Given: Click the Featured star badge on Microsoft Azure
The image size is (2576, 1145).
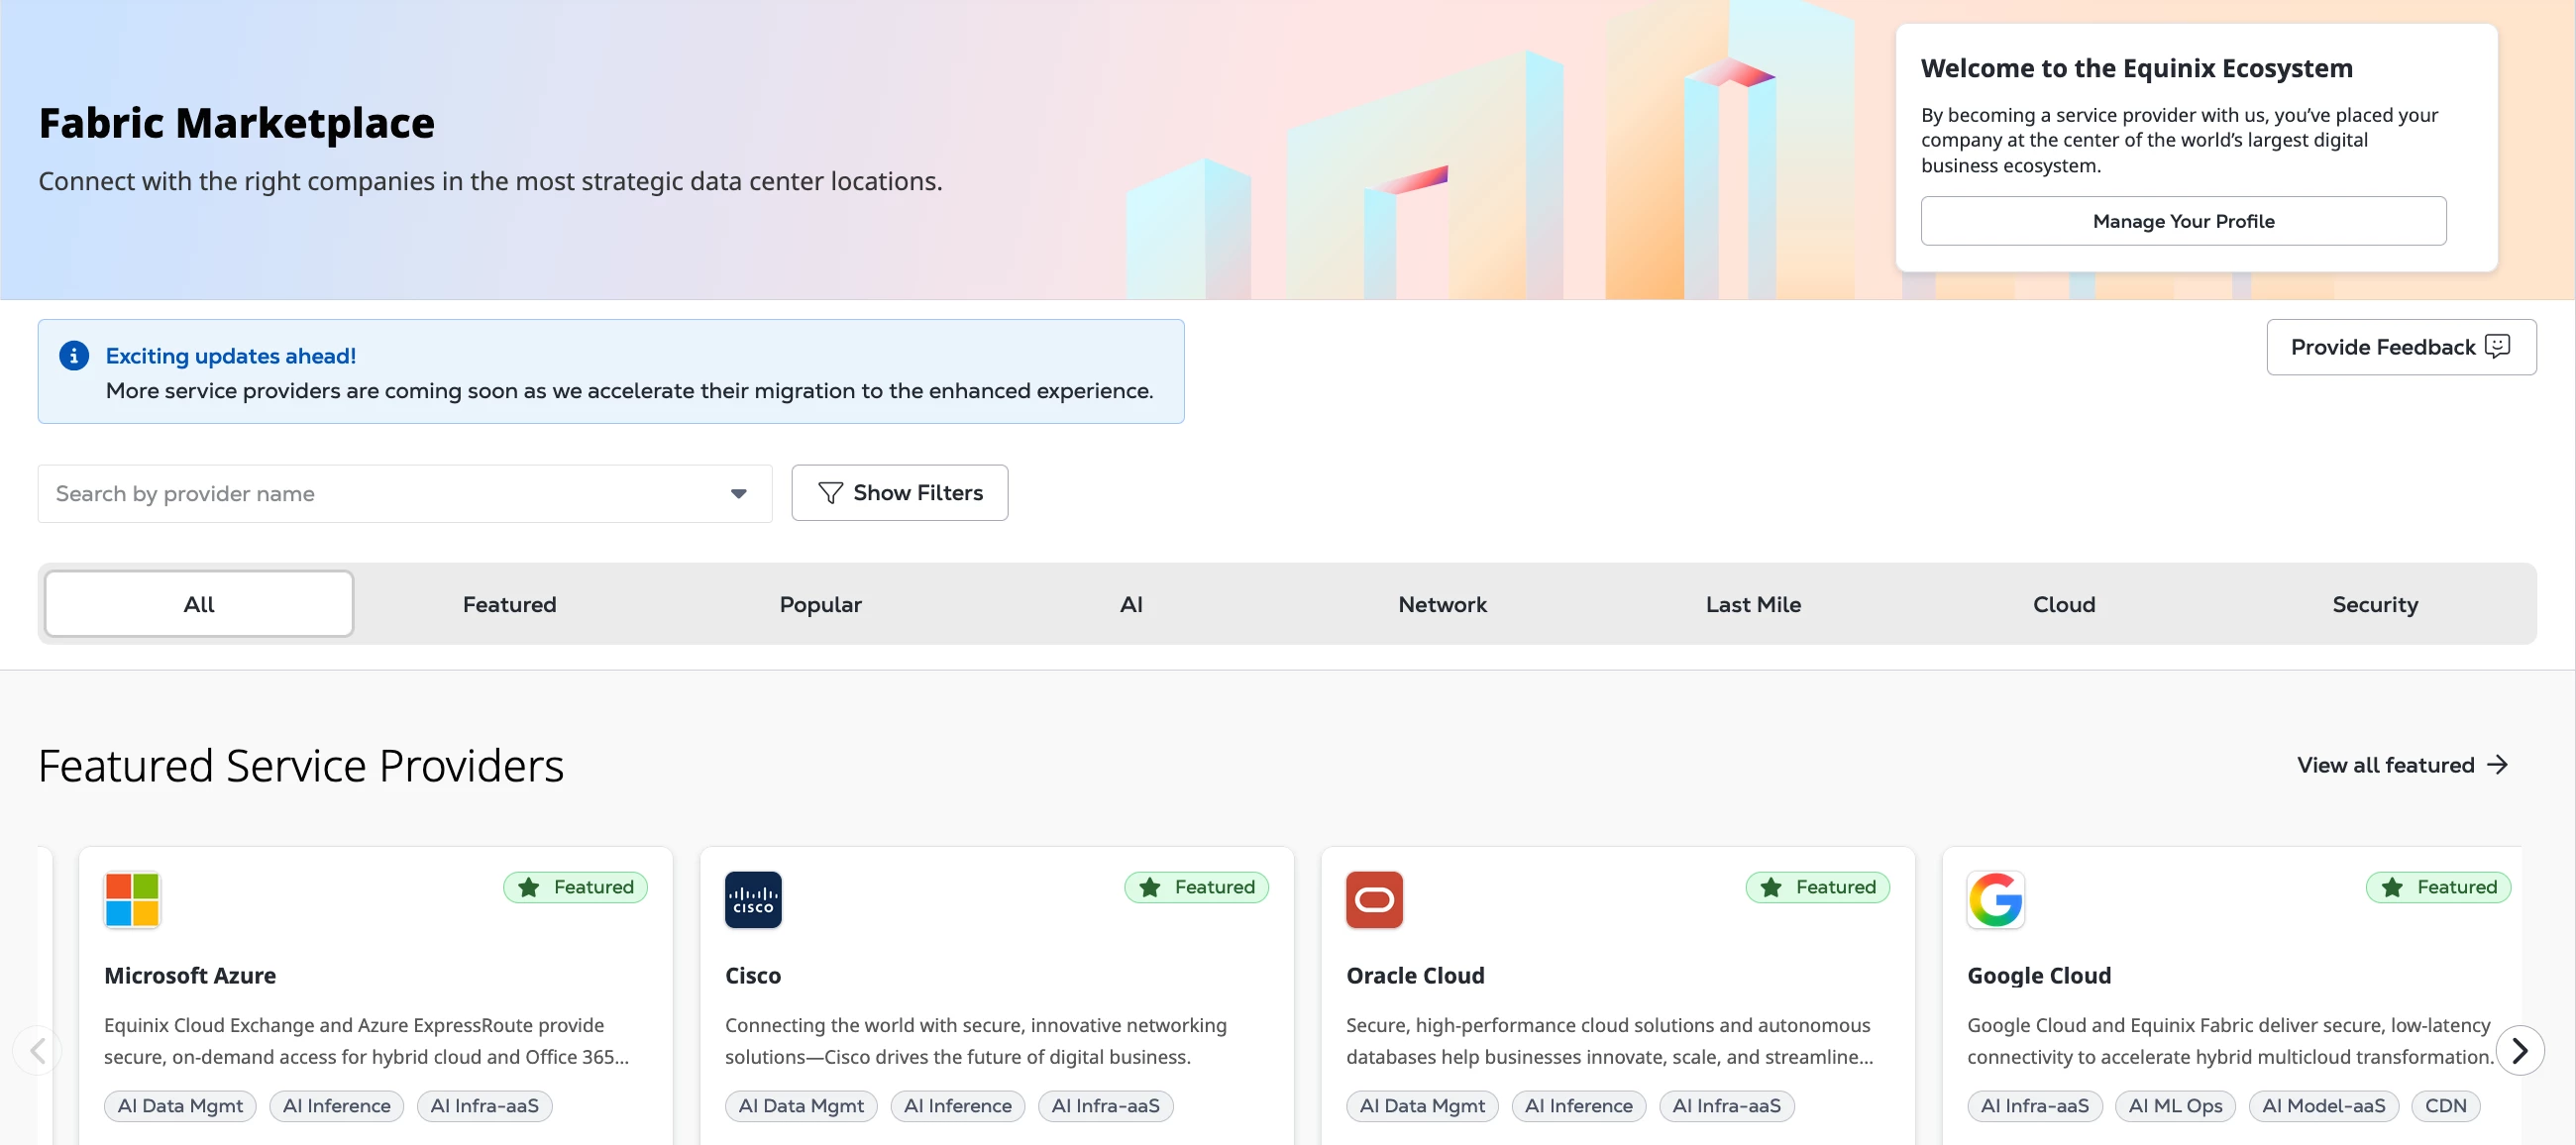Looking at the screenshot, I should coord(575,887).
